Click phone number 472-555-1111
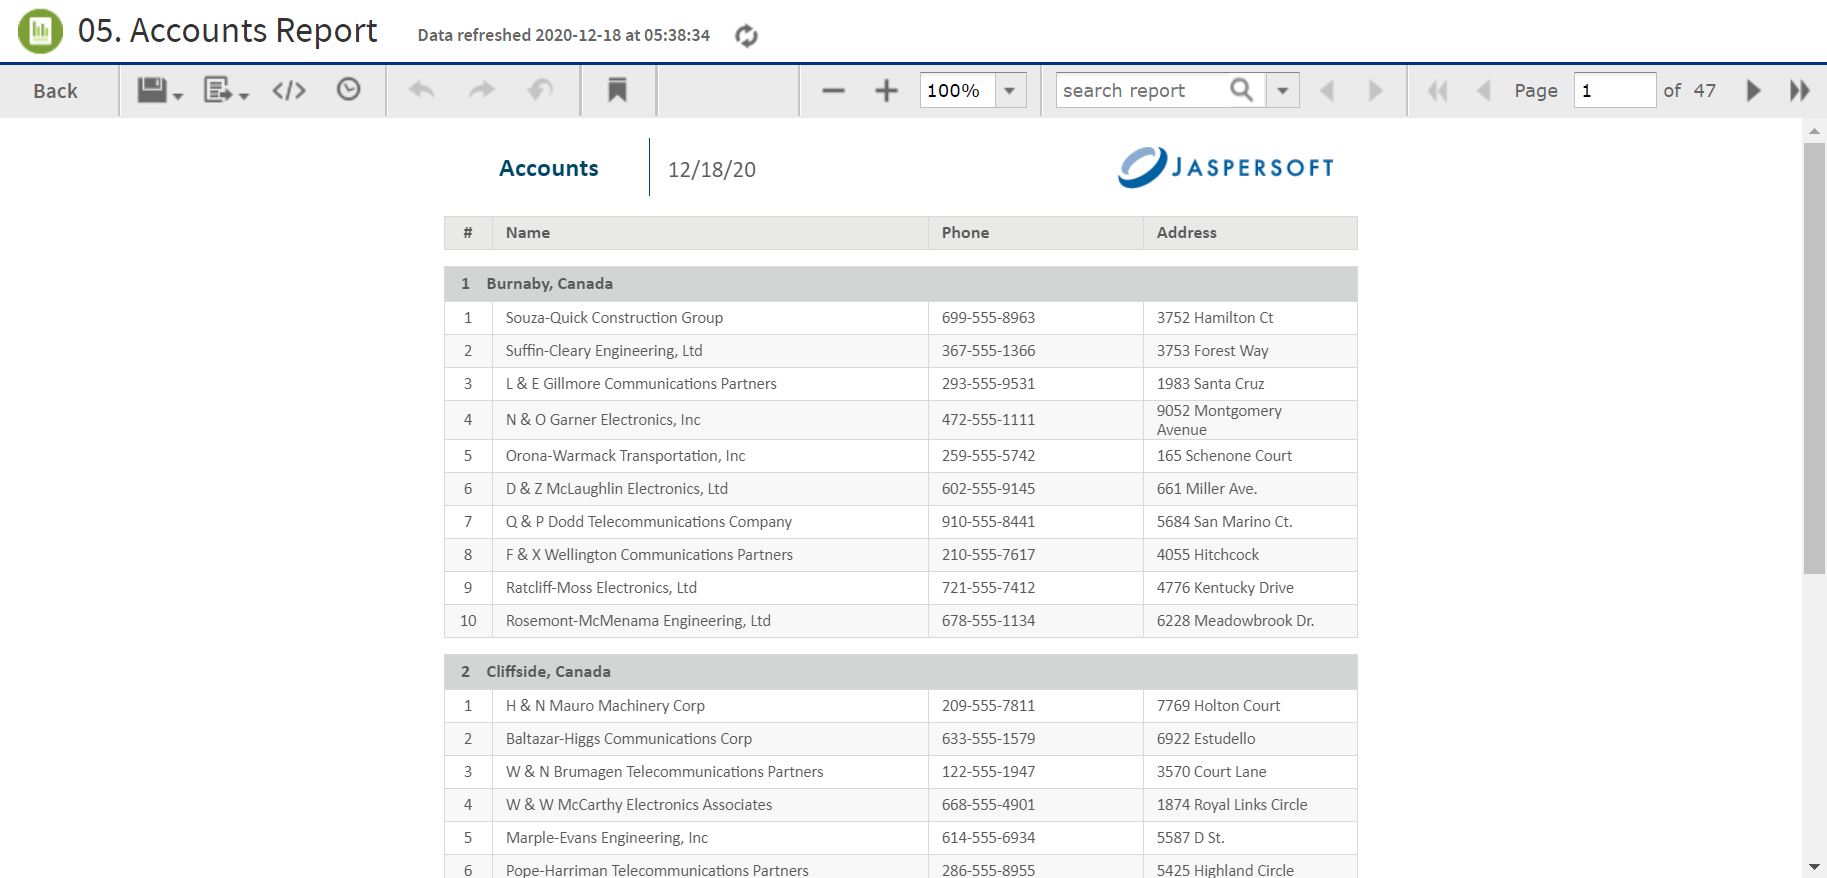 [x=988, y=420]
